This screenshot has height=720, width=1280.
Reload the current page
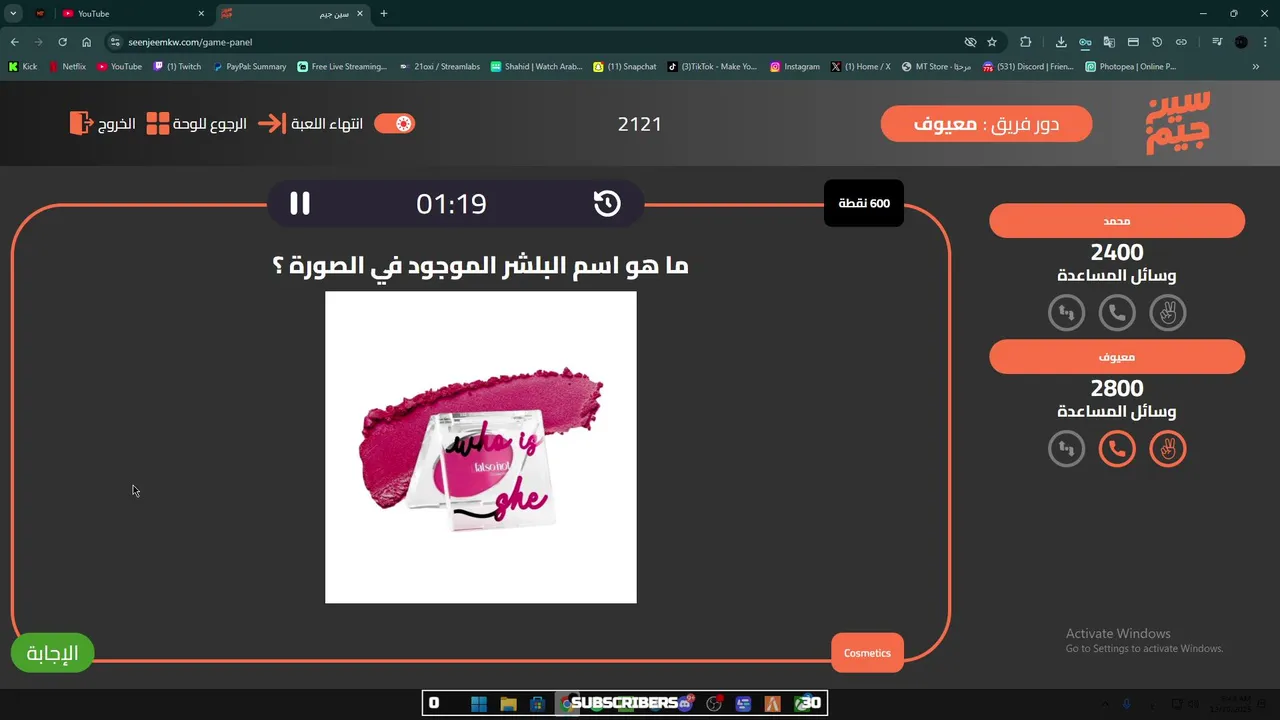pyautogui.click(x=62, y=42)
